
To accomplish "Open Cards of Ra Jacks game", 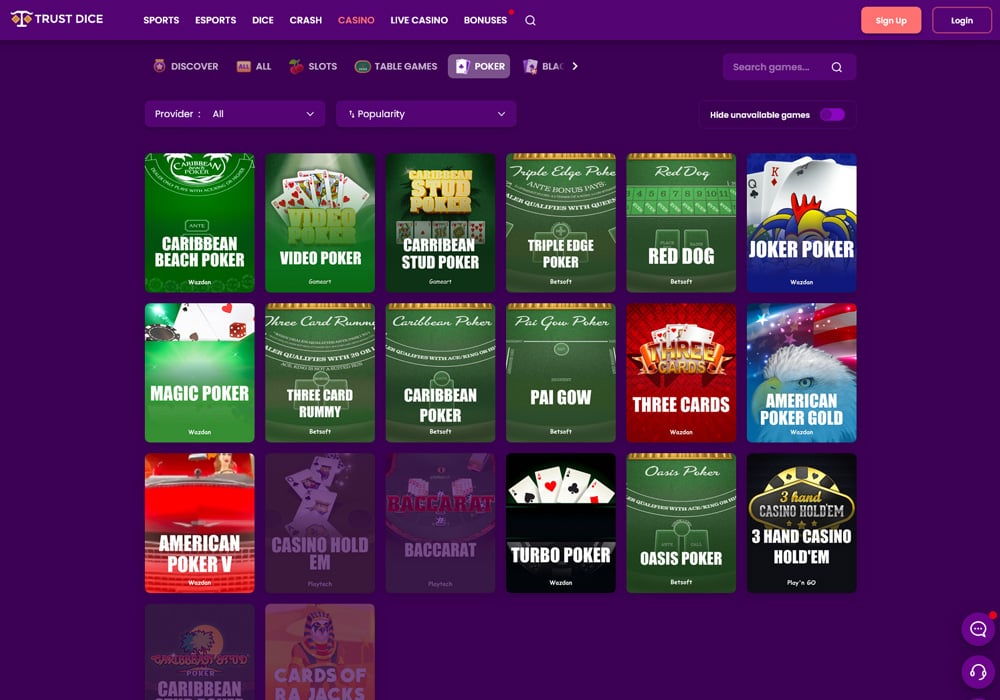I will (320, 652).
